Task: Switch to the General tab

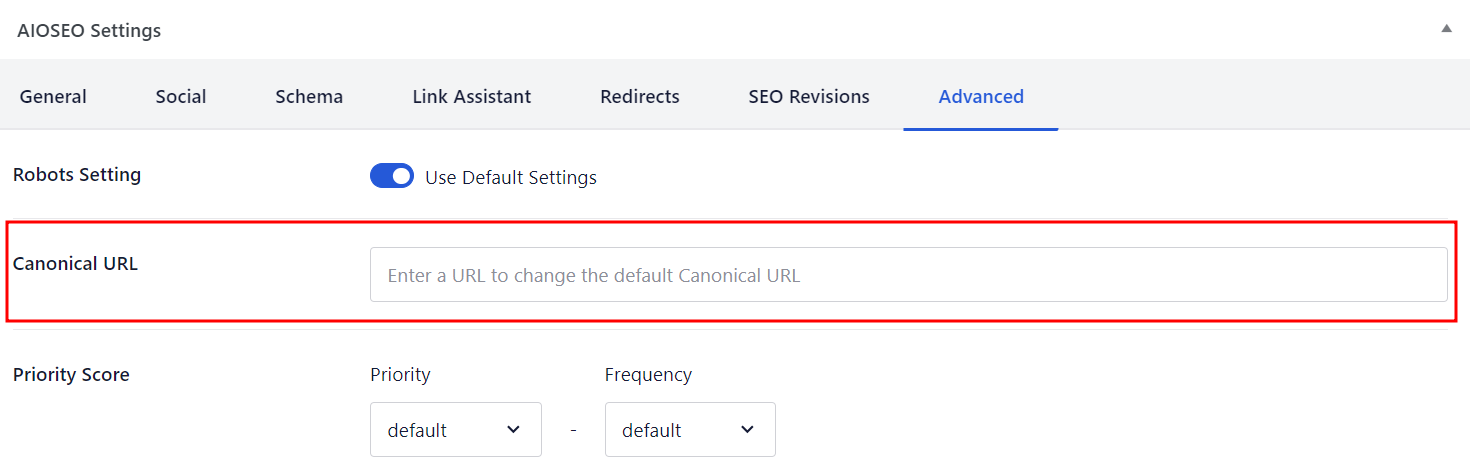Action: (x=53, y=97)
